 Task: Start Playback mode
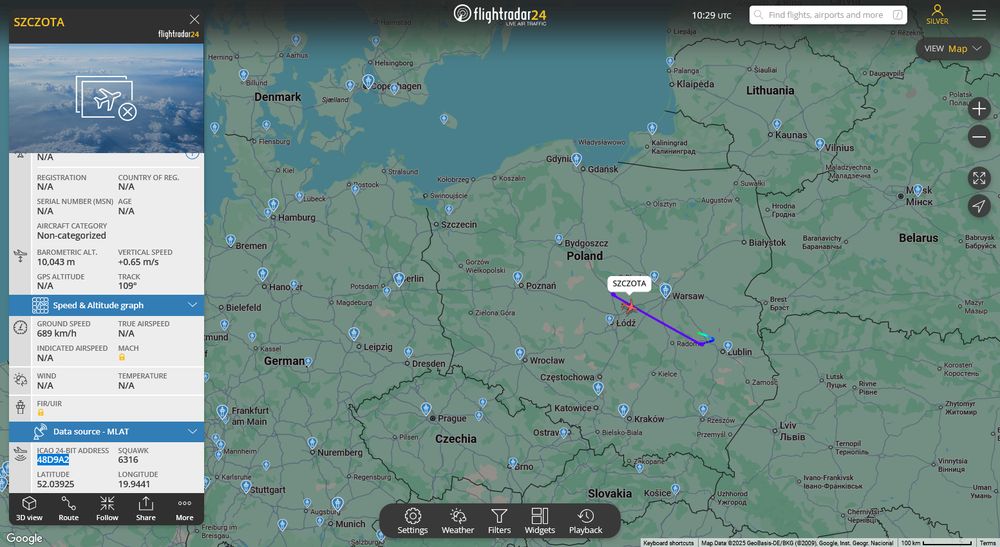coord(585,521)
